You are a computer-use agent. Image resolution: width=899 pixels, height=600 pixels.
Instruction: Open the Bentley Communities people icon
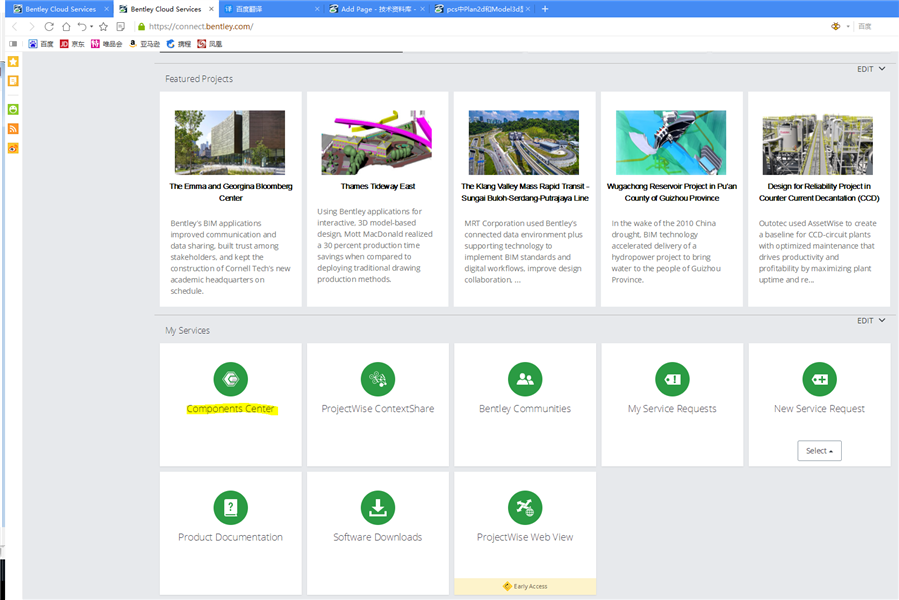tap(525, 379)
